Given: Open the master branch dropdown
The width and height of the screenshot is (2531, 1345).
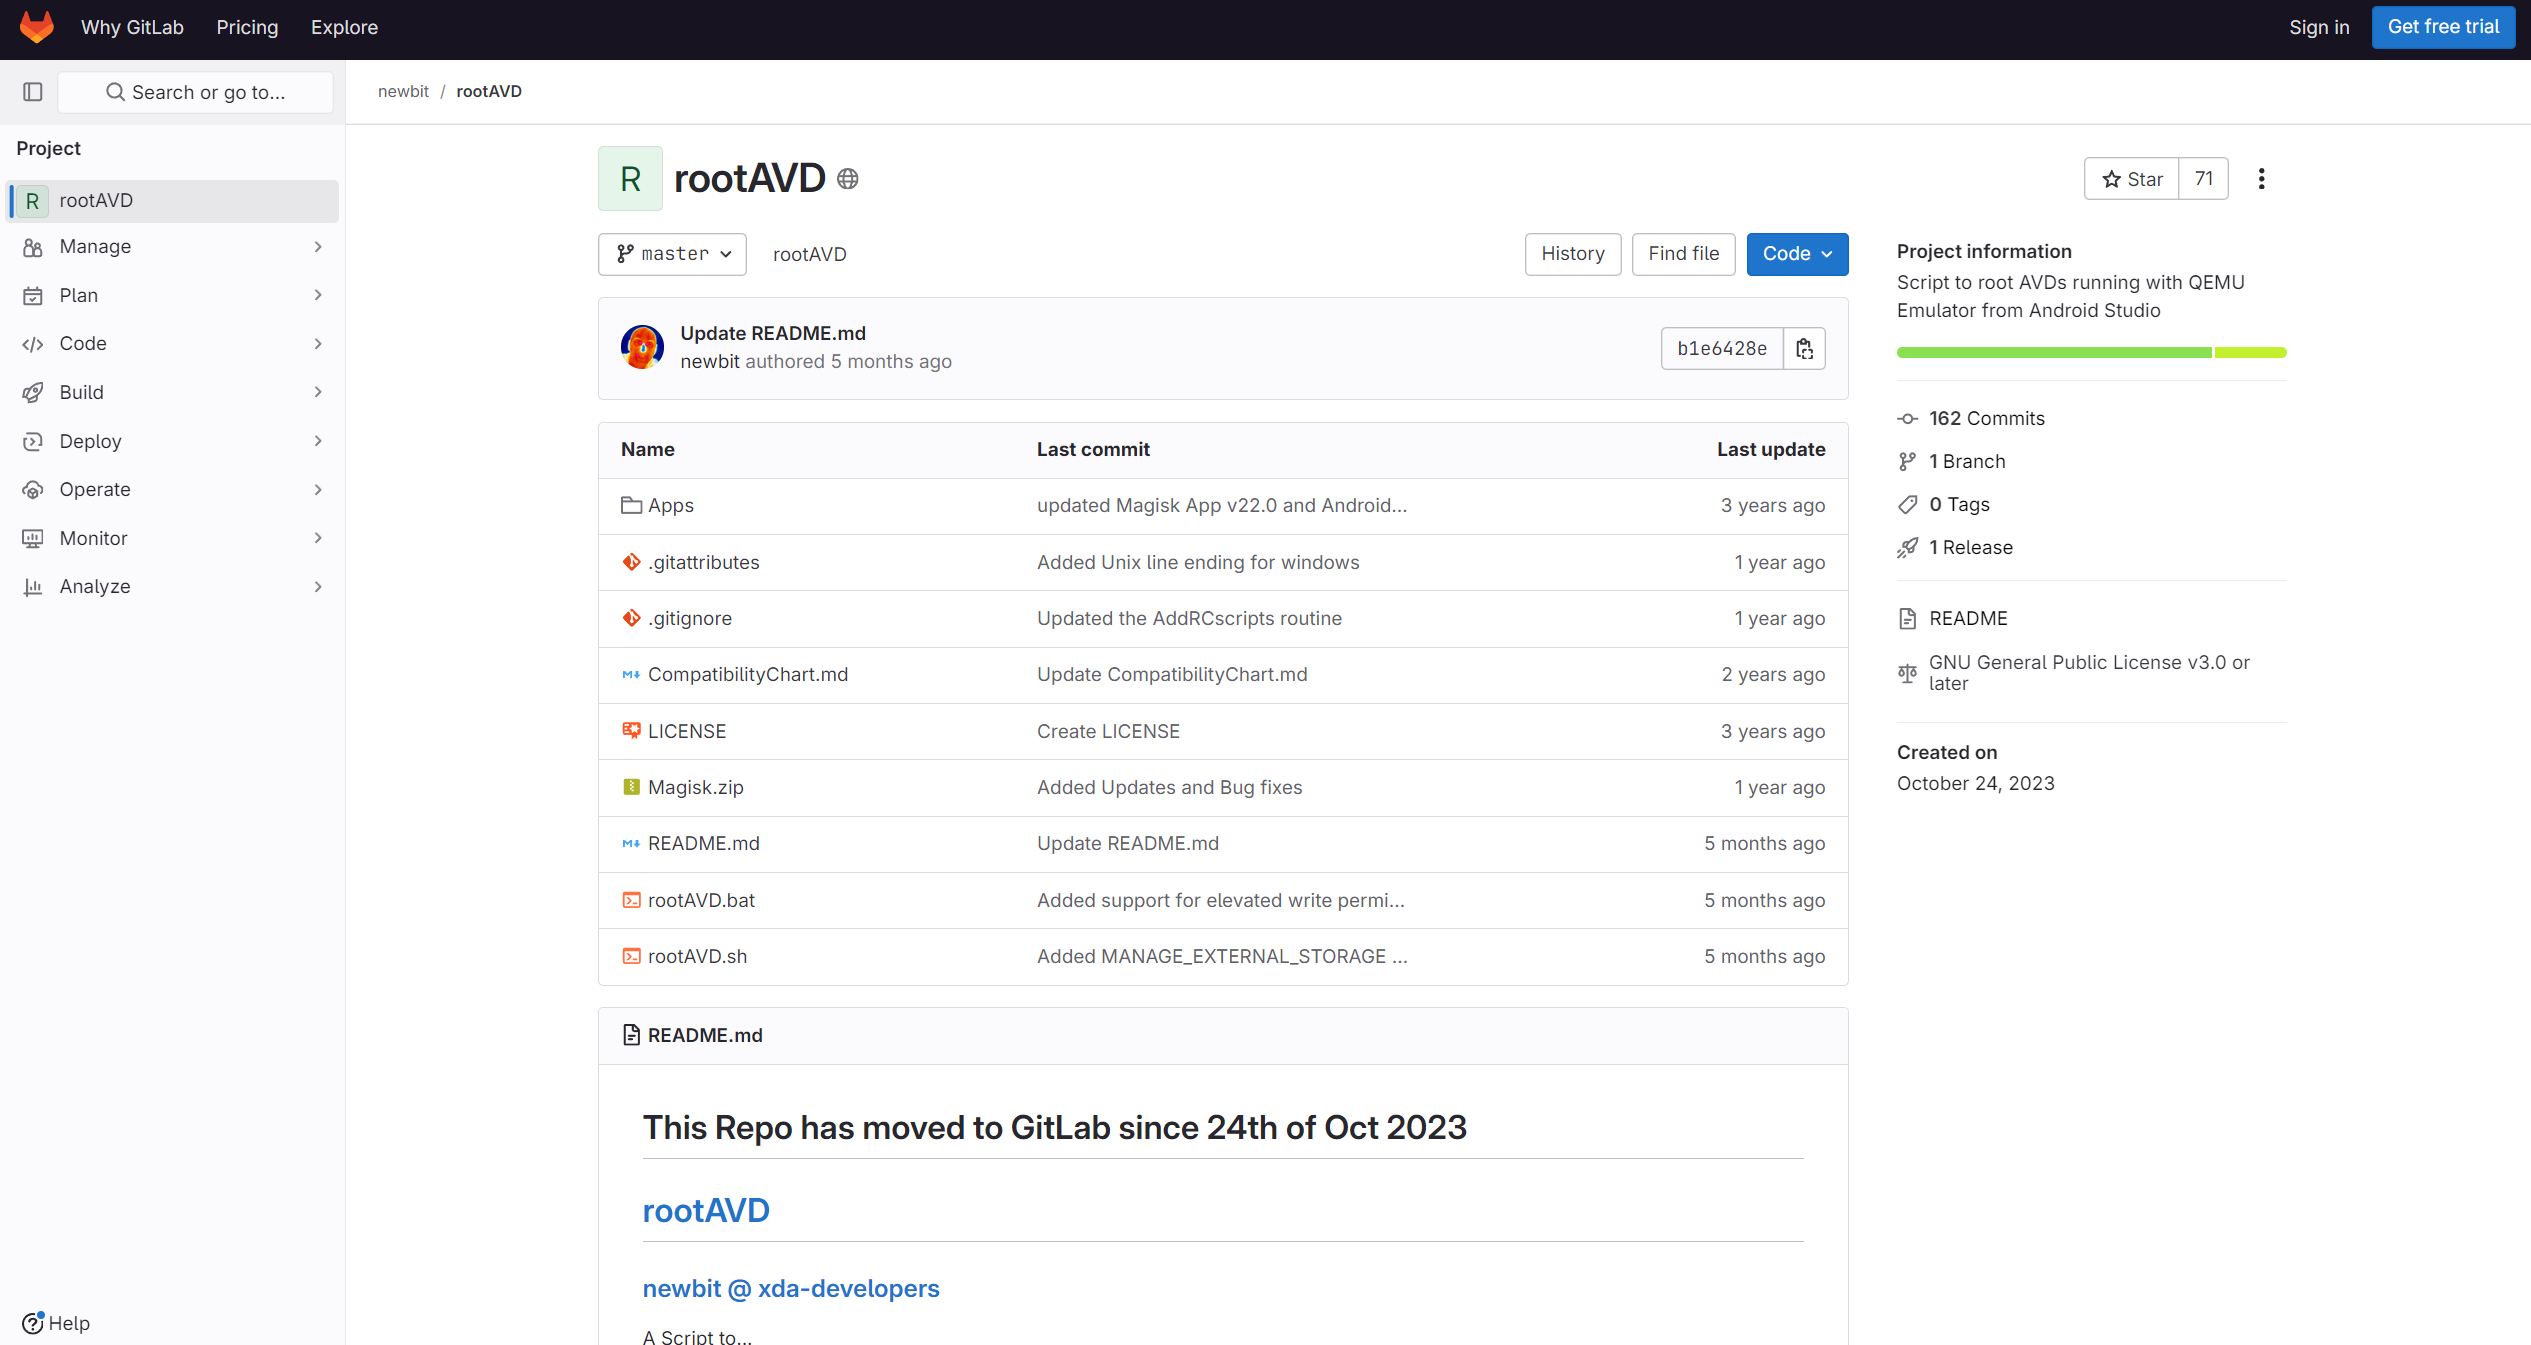Looking at the screenshot, I should [672, 254].
